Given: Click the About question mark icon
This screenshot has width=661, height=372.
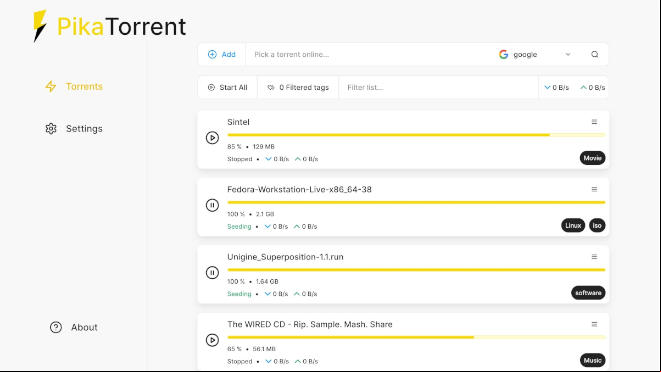Looking at the screenshot, I should [x=56, y=327].
